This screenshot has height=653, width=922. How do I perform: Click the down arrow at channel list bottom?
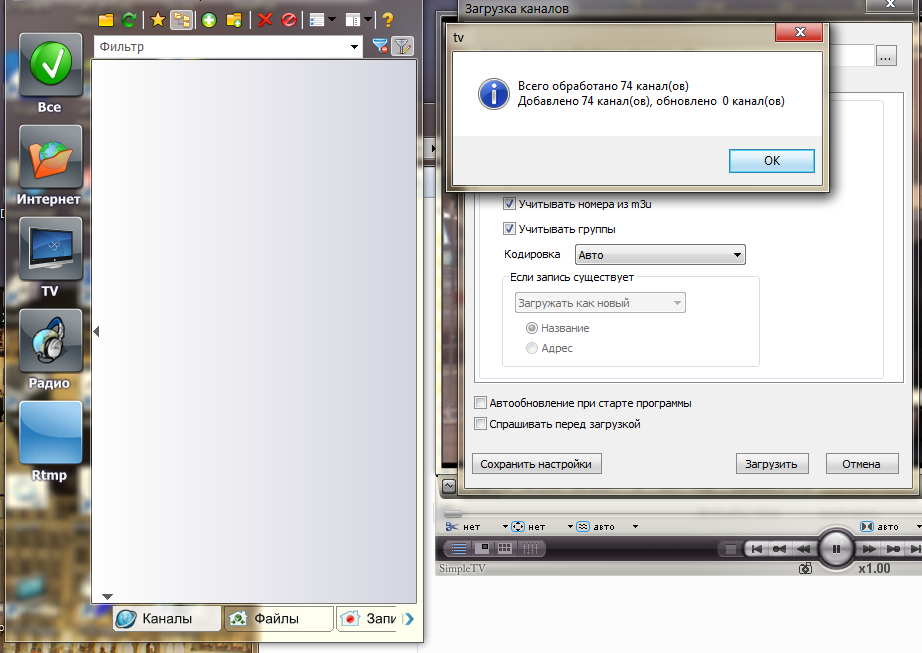click(107, 597)
